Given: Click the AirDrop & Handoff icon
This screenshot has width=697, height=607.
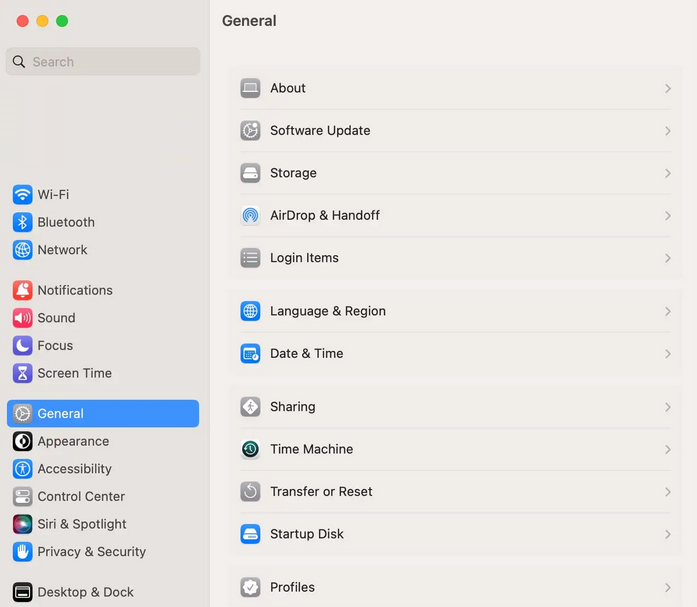Looking at the screenshot, I should [250, 216].
